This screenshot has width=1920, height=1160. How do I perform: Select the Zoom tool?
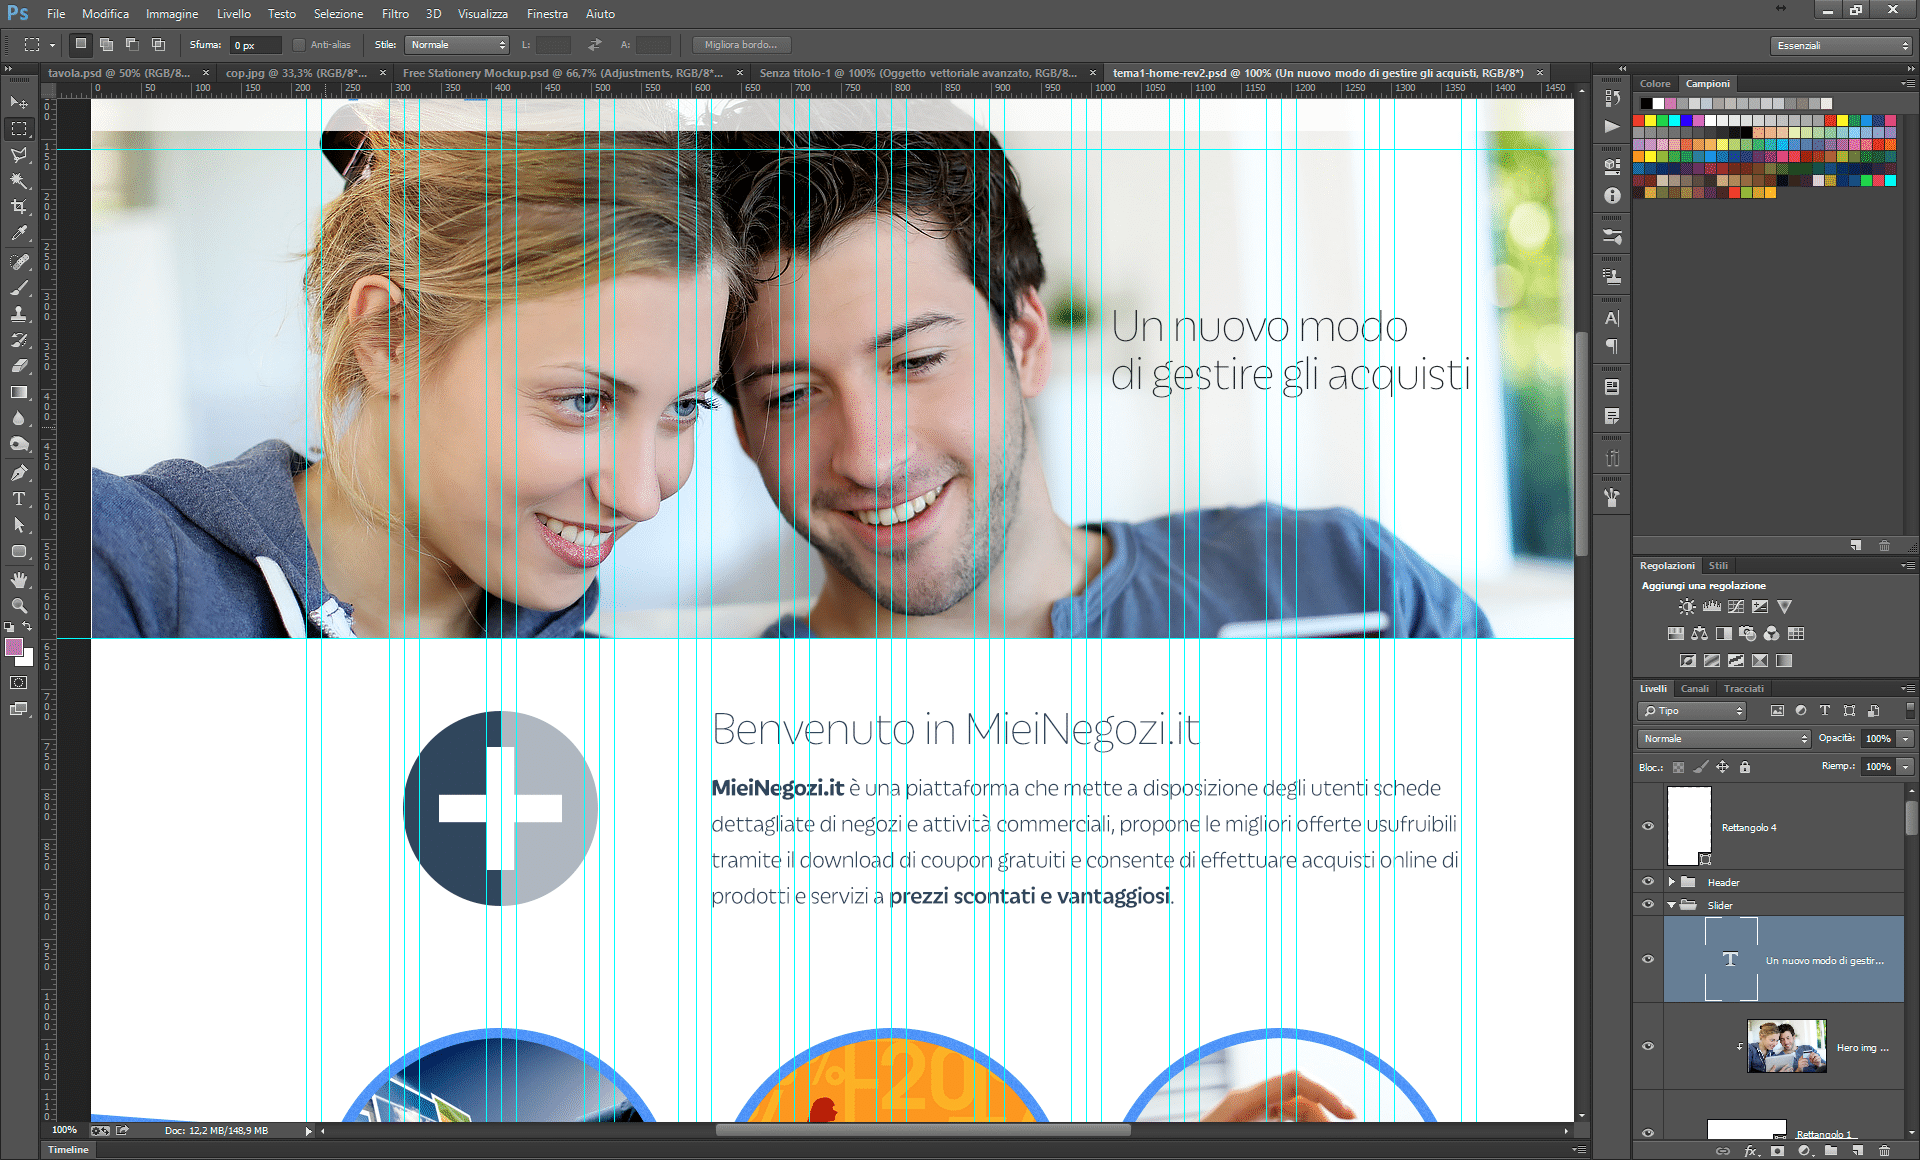[19, 606]
